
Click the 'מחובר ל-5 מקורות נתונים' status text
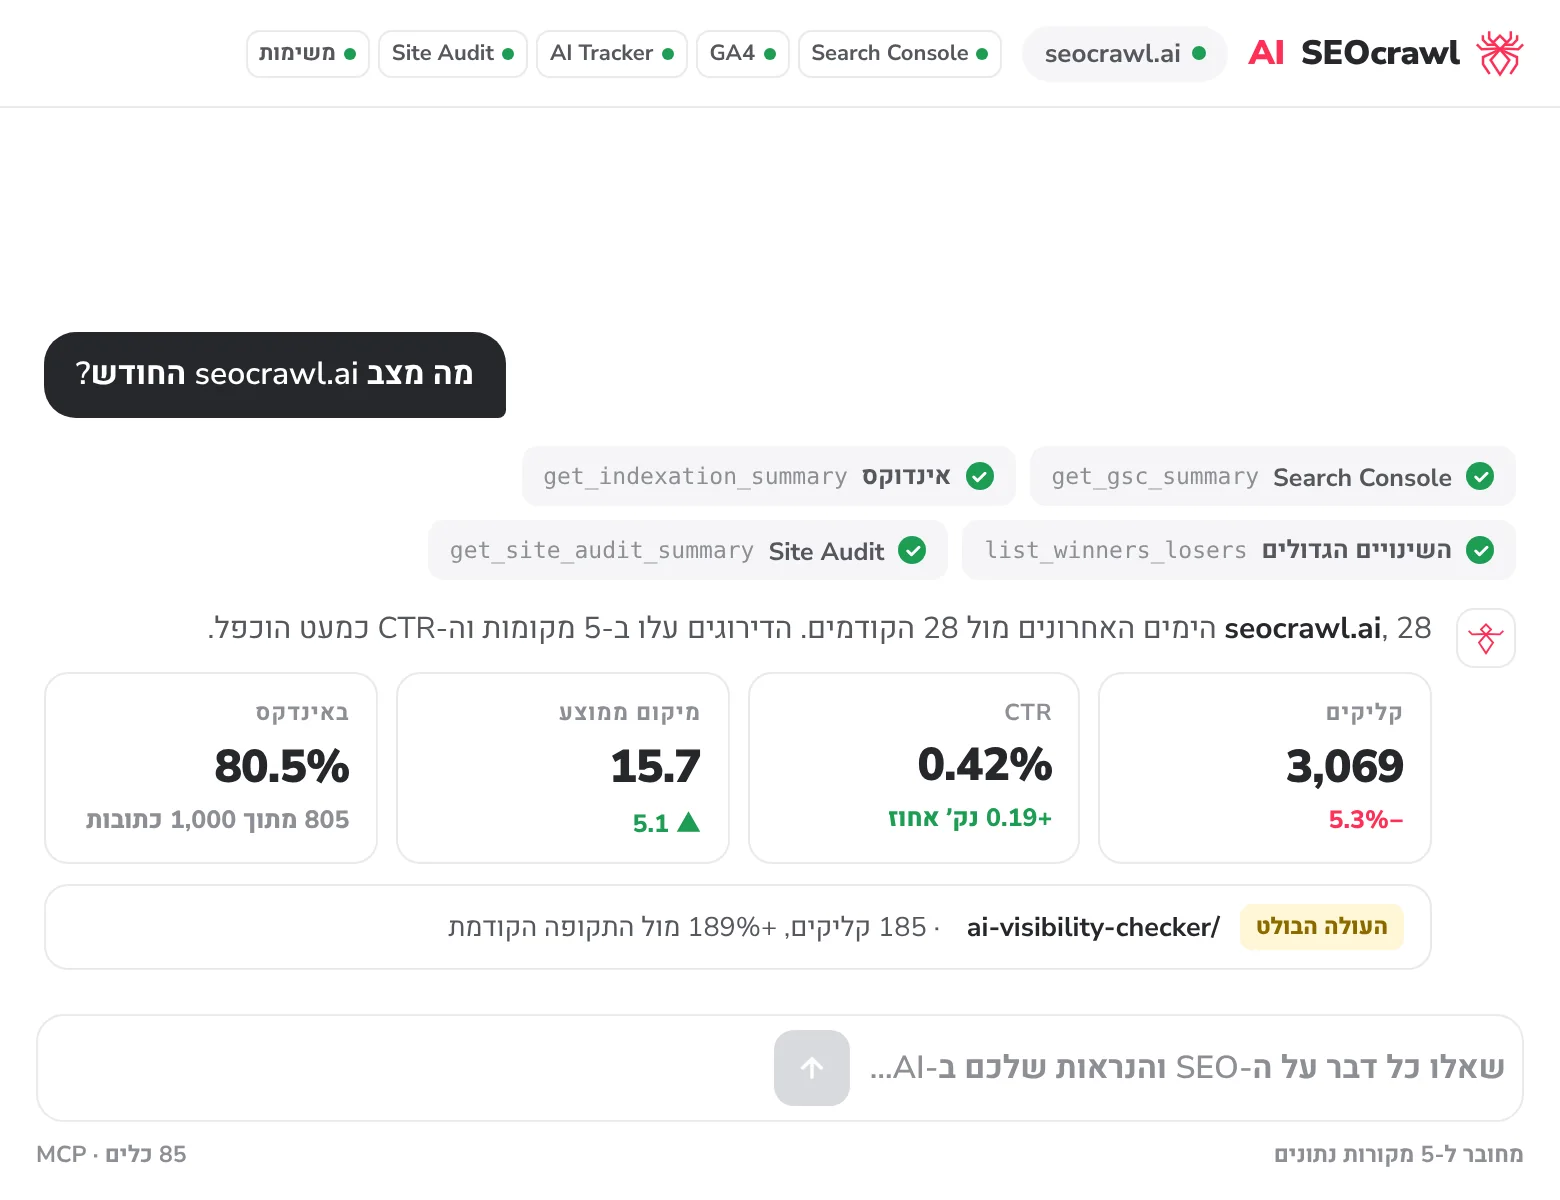1398,1155
